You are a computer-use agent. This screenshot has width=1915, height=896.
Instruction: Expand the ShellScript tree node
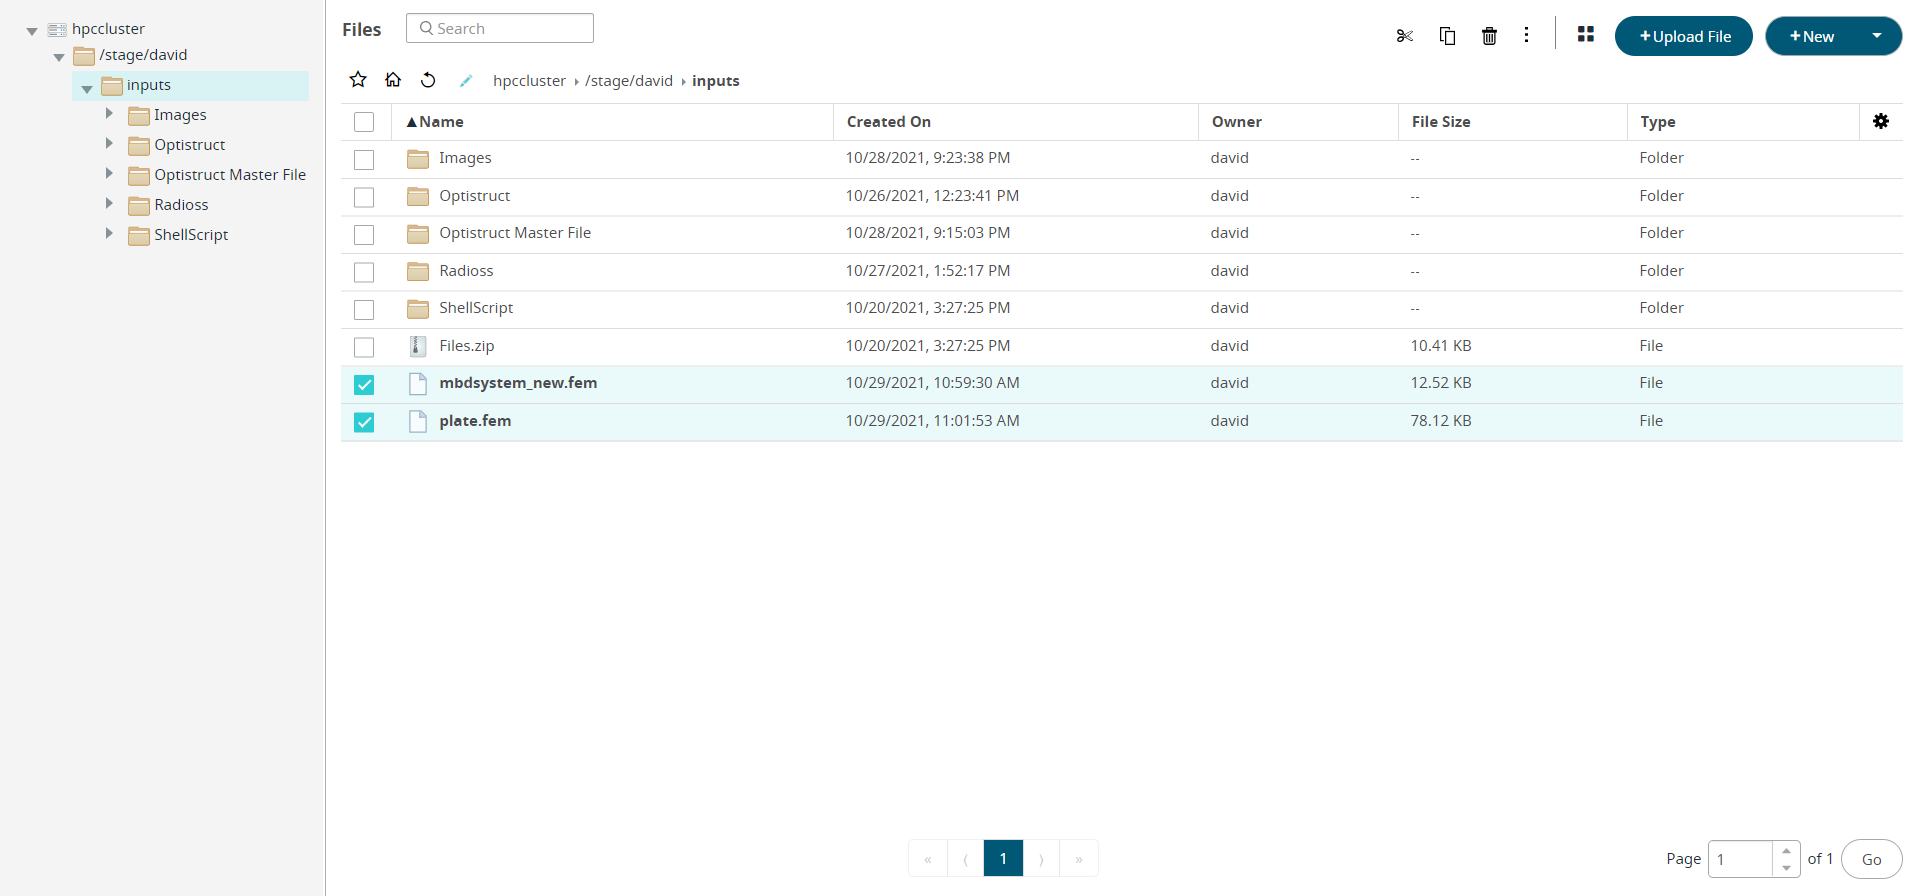(109, 234)
